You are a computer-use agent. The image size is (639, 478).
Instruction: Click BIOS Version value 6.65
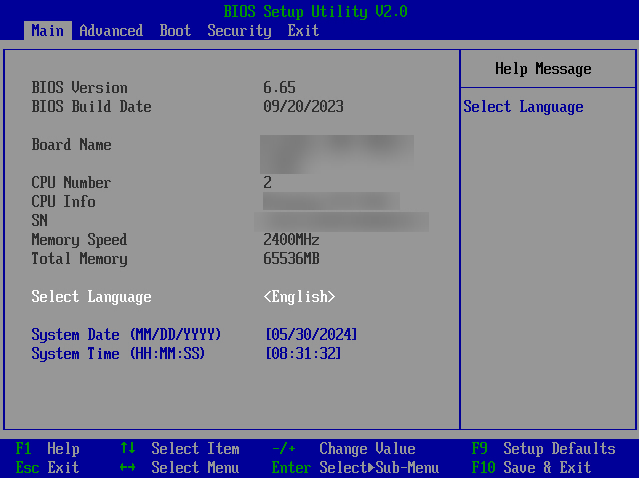(x=280, y=87)
